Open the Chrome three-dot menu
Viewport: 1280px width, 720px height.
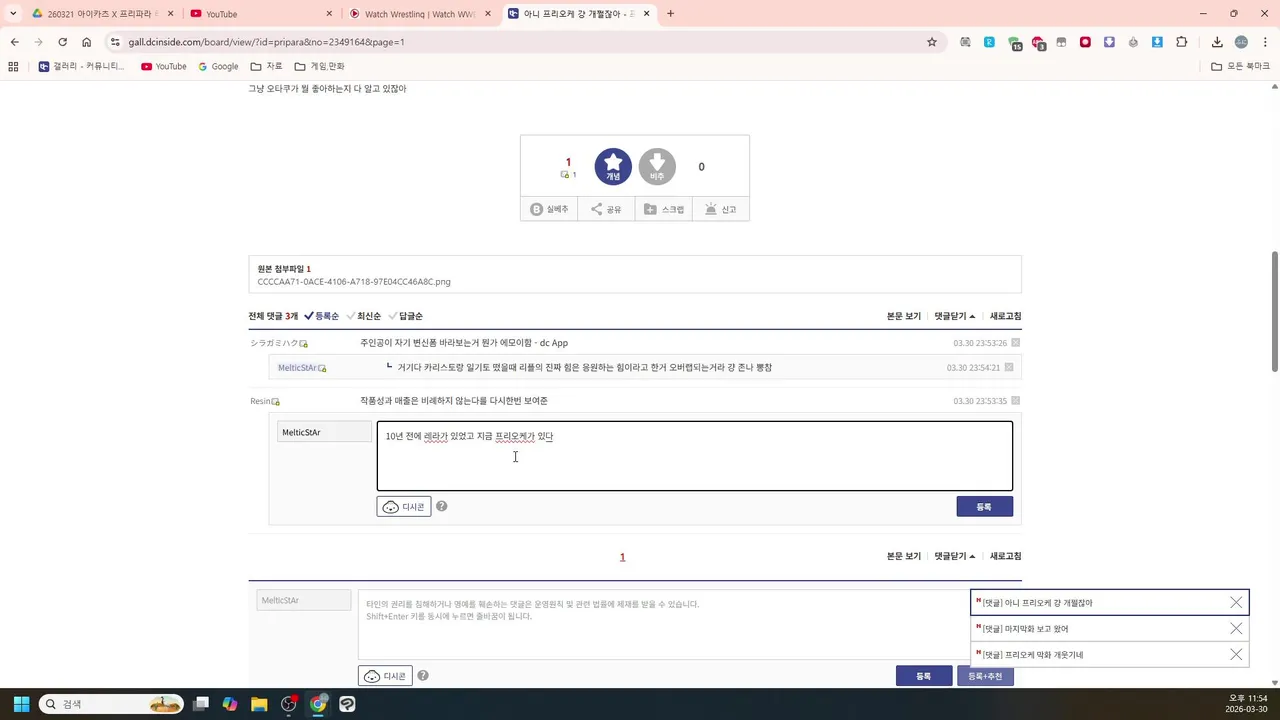1264,42
